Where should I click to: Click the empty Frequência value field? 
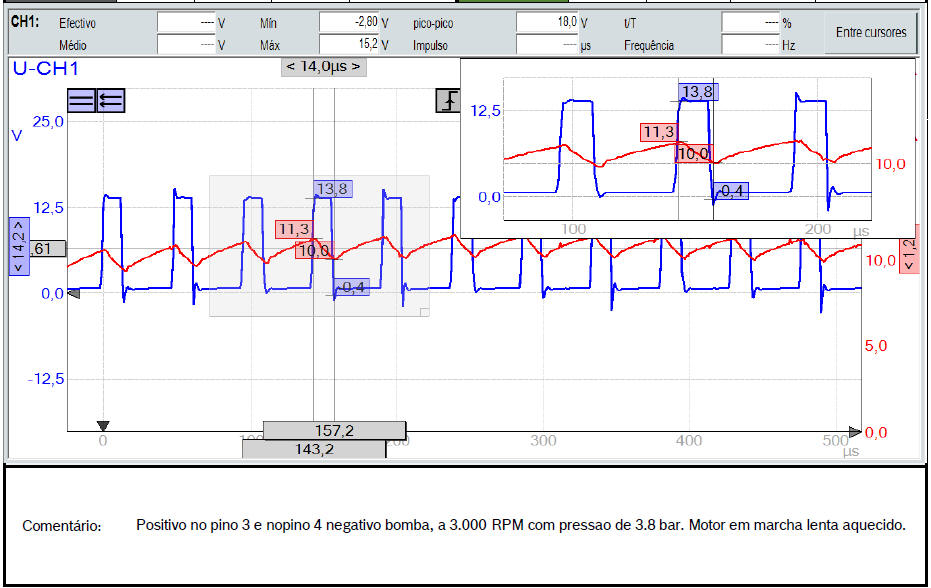click(750, 44)
